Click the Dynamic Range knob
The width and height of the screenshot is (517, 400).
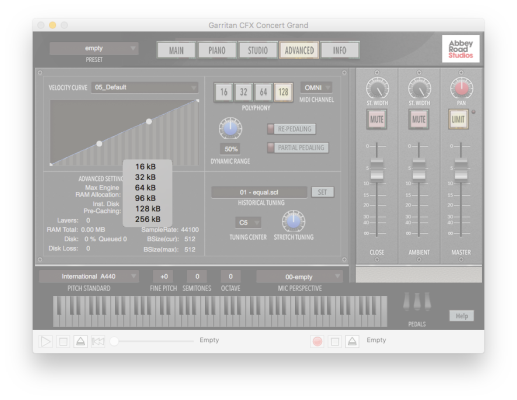(230, 128)
